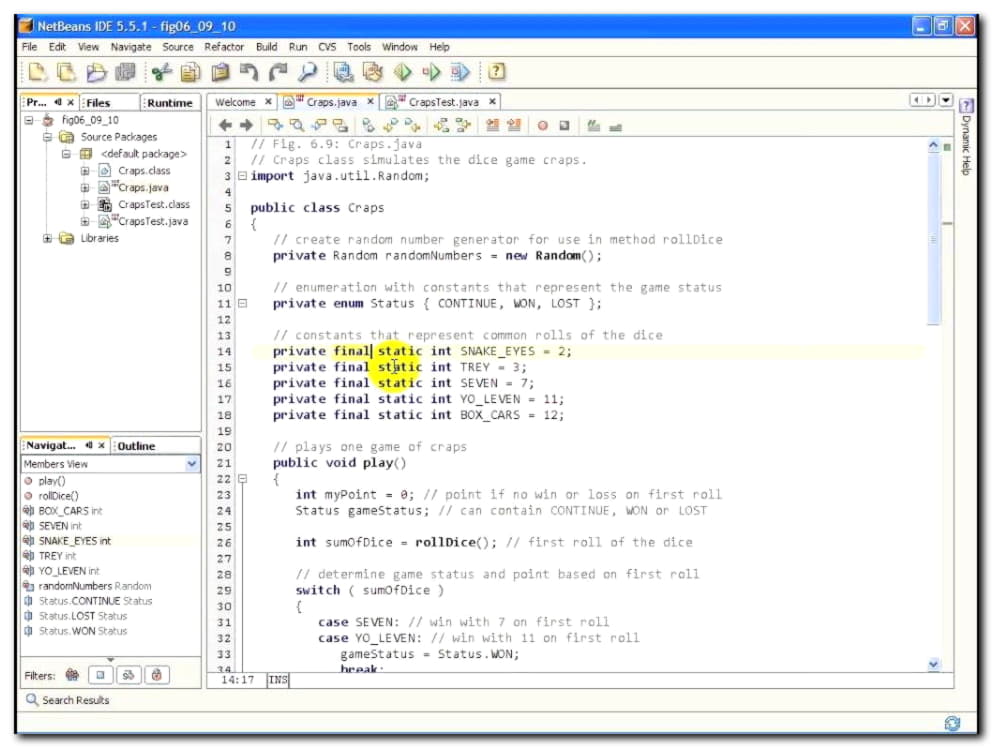Click the editor vertical scrollbar down arrow
This screenshot has height=748, width=993.
click(933, 664)
